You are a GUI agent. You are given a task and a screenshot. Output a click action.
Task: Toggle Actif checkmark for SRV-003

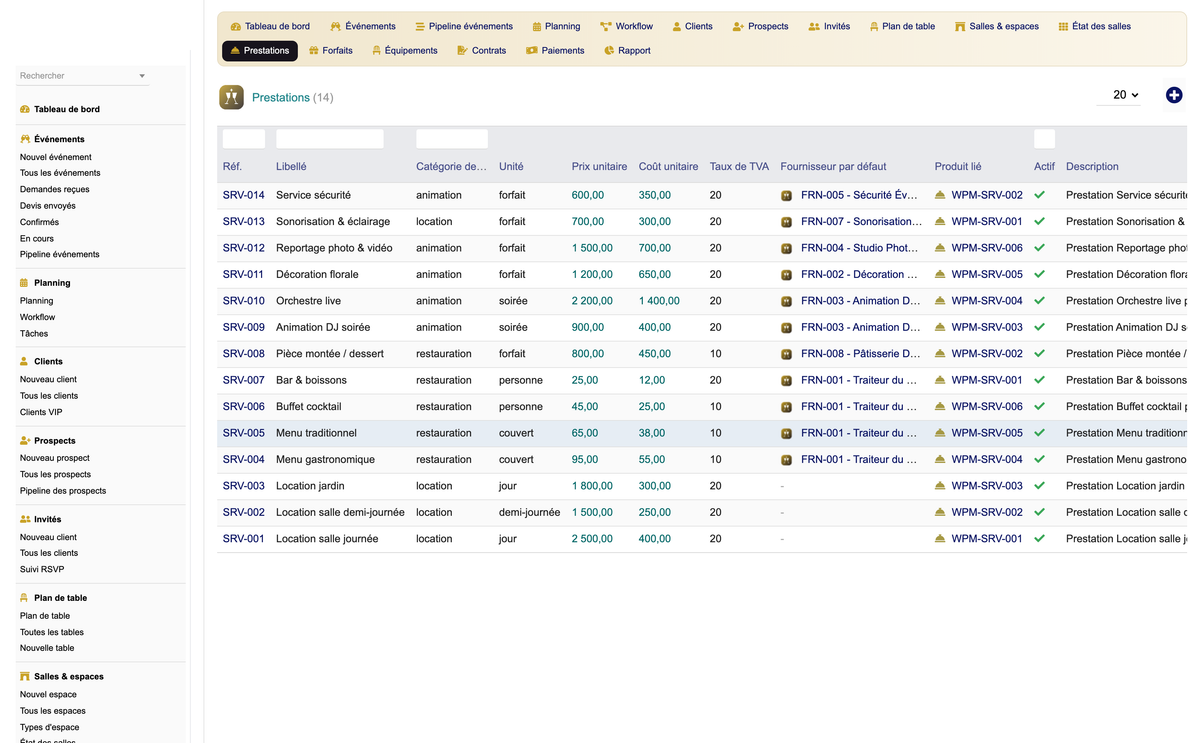tap(1040, 486)
